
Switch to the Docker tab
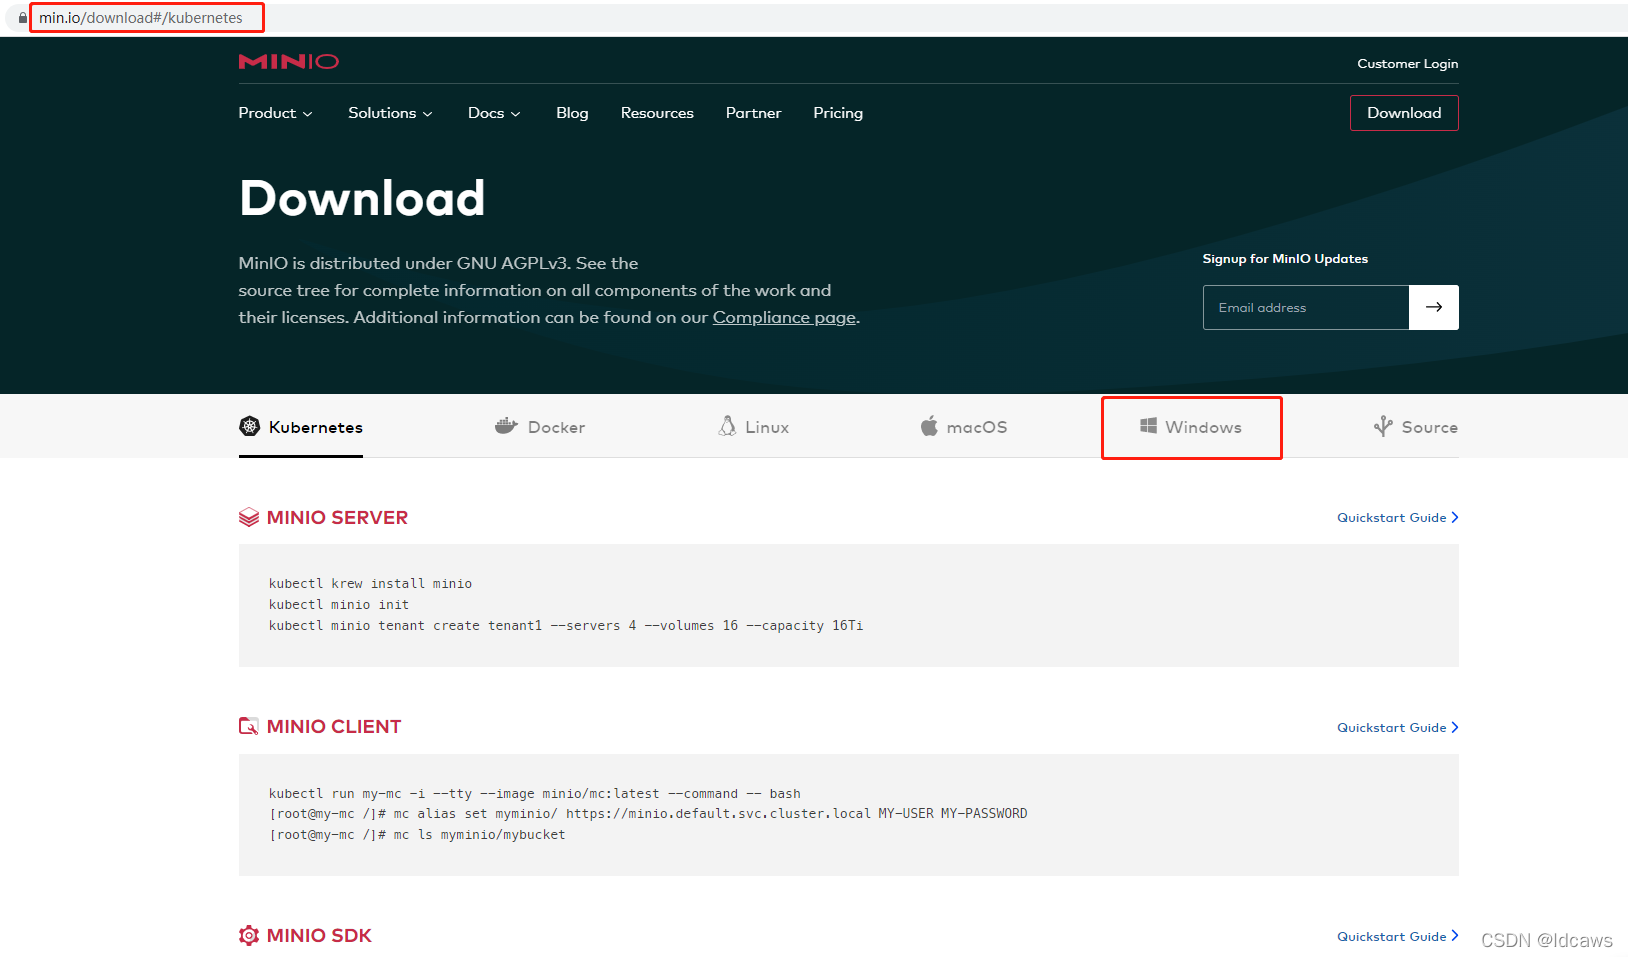540,427
